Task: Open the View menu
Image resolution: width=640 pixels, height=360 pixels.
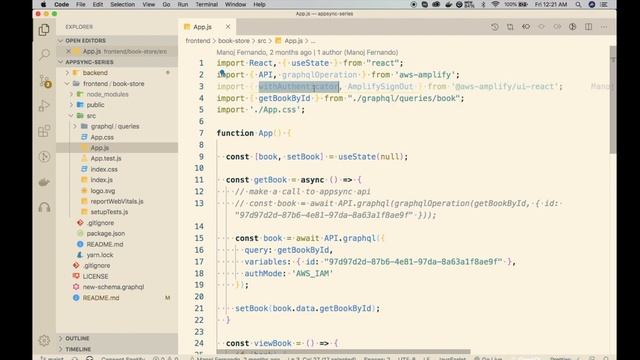Action: (x=149, y=4)
